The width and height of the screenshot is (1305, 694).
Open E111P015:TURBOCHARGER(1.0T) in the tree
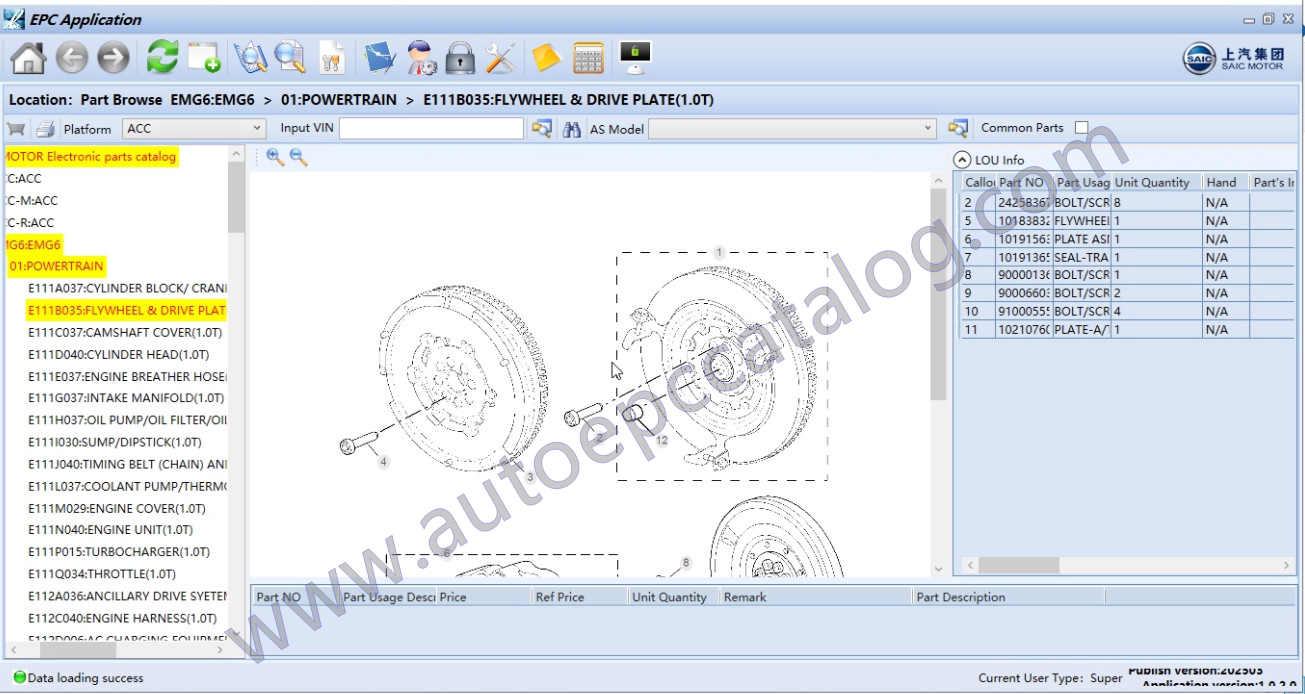pos(118,552)
